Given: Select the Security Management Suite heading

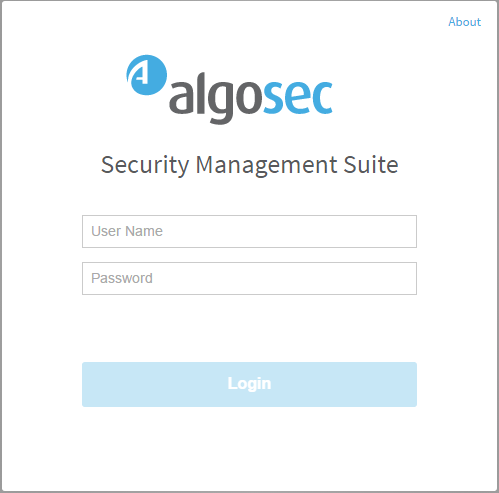Looking at the screenshot, I should (250, 165).
